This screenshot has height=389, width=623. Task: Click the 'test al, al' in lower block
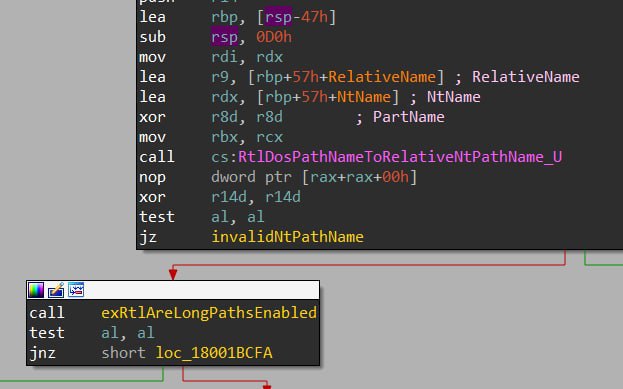(92, 333)
